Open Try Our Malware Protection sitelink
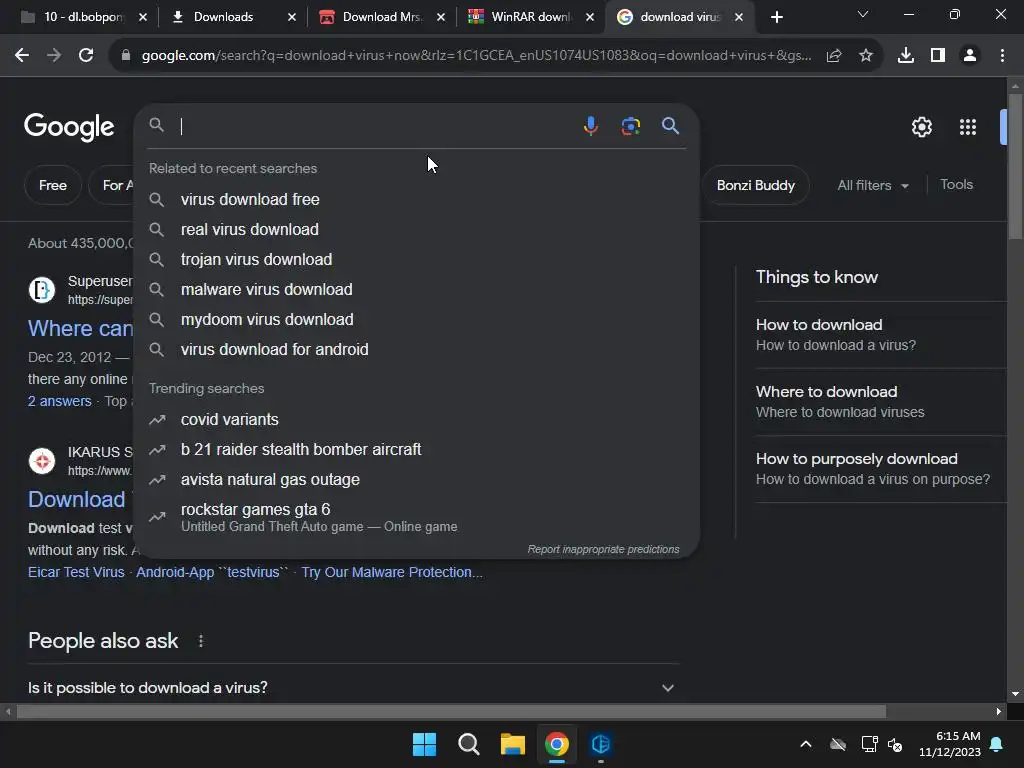Viewport: 1024px width, 768px height. click(392, 572)
